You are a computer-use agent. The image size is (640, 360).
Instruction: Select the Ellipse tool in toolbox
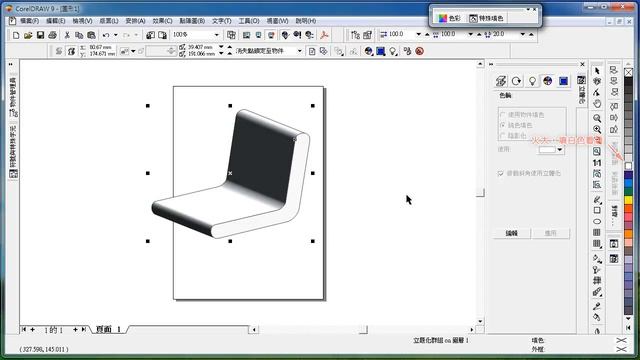[597, 222]
